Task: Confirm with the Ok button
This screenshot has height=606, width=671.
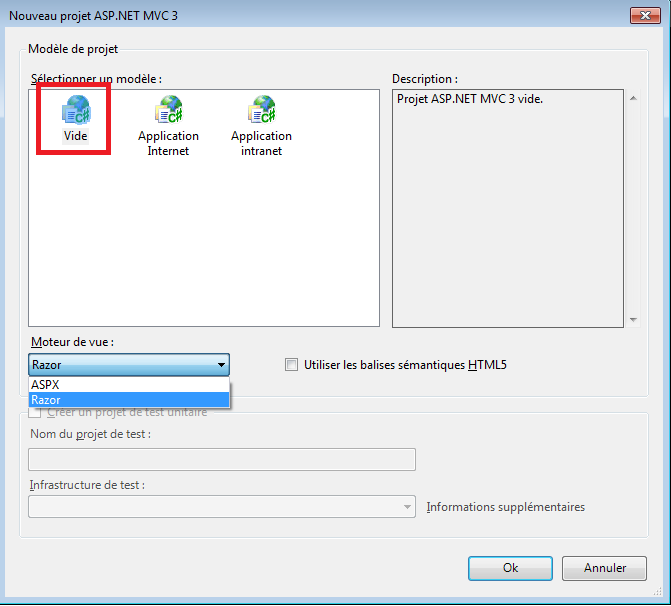Action: point(510,568)
